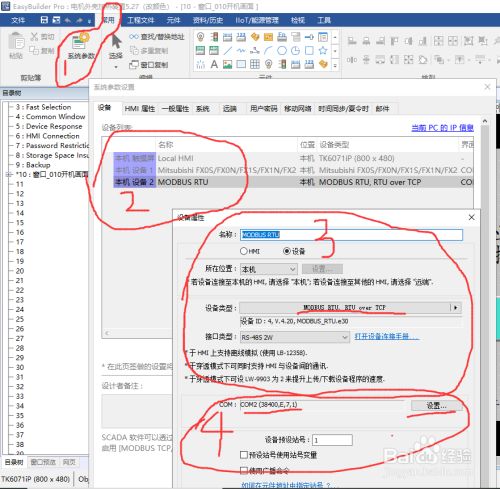Click the 设备预设站号 value field
Image resolution: width=500 pixels, height=489 pixels.
[x=332, y=440]
